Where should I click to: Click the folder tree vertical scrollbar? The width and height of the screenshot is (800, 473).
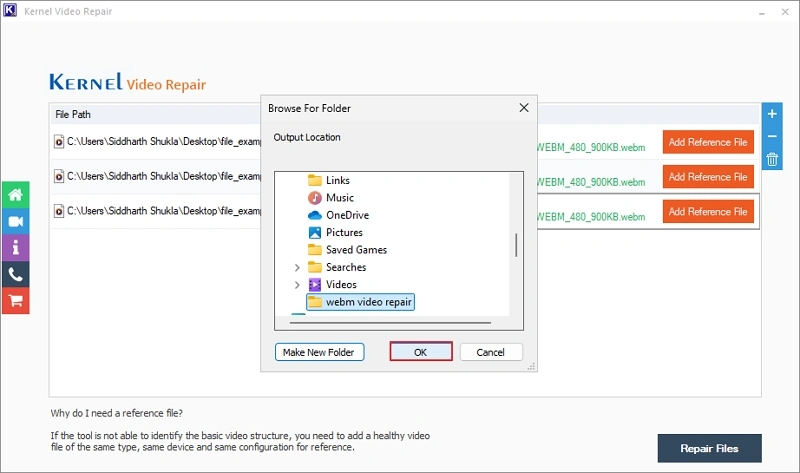516,245
